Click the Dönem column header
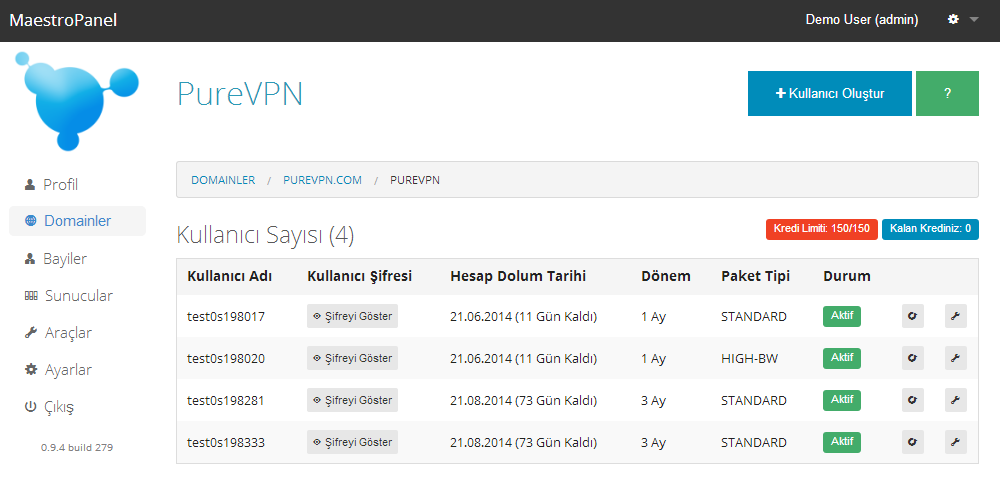The height and width of the screenshot is (479, 1000). [666, 277]
